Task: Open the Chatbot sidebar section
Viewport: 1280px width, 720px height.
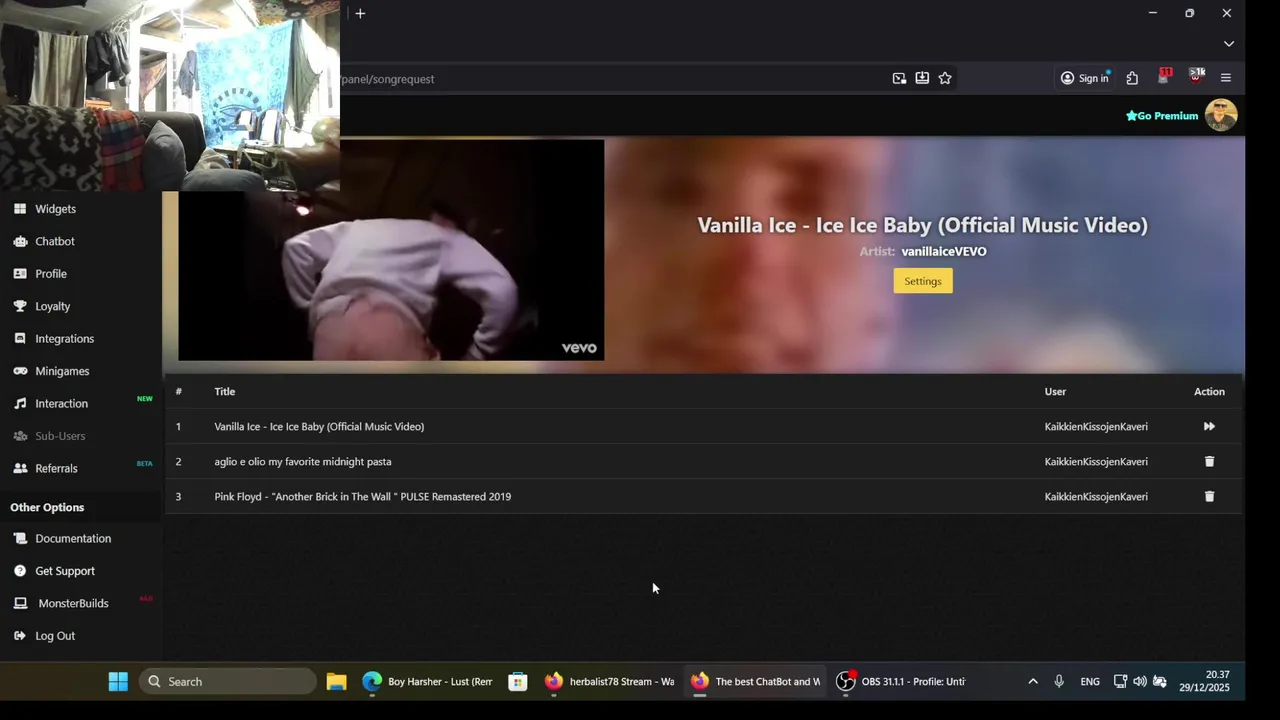Action: tap(55, 241)
